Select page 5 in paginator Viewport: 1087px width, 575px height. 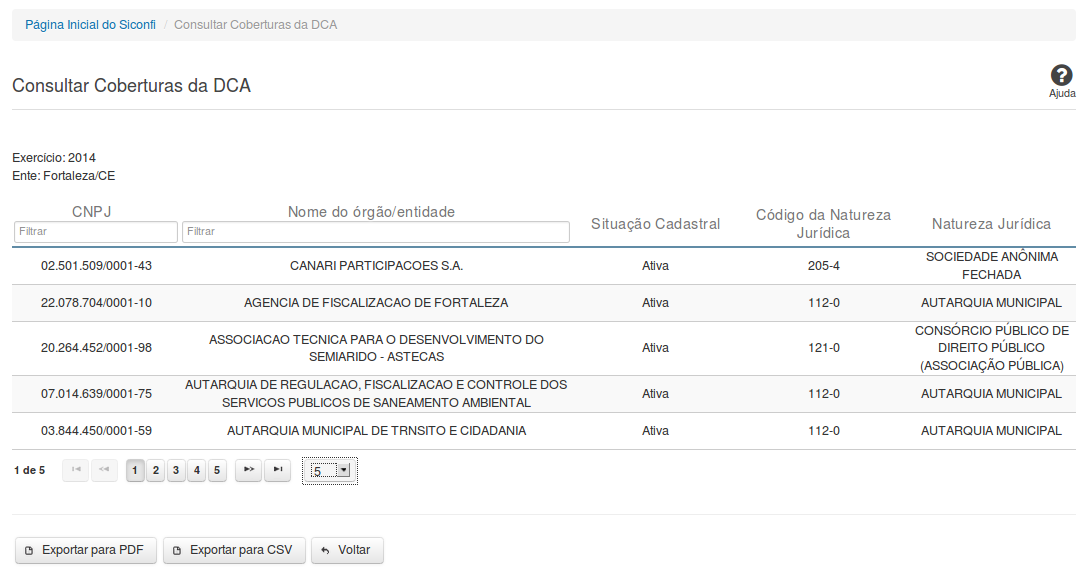click(217, 470)
